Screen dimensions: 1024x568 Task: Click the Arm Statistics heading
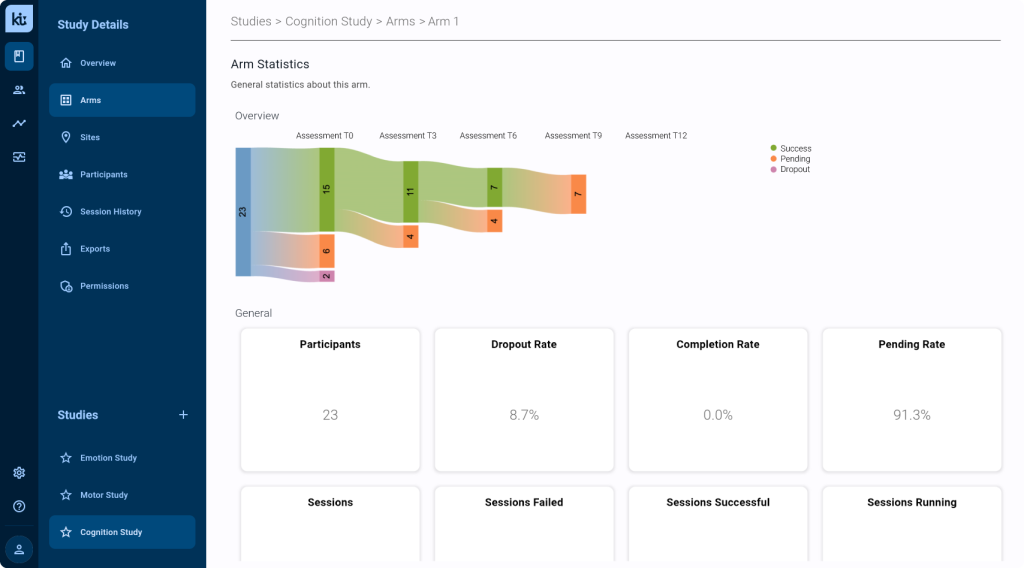tap(270, 64)
